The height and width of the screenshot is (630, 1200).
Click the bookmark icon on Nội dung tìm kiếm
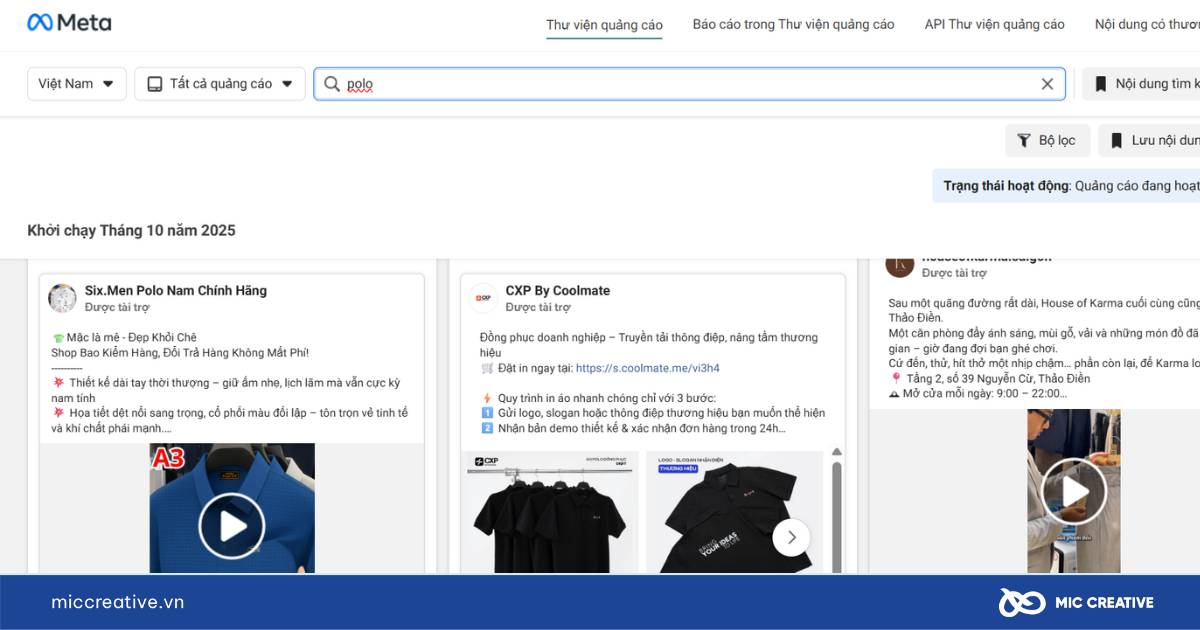1101,84
